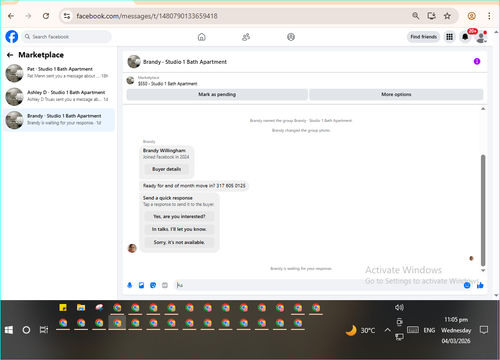Image resolution: width=500 pixels, height=360 pixels.
Task: Open the $550 Studio 1 Bath listing link
Action: 168,83
